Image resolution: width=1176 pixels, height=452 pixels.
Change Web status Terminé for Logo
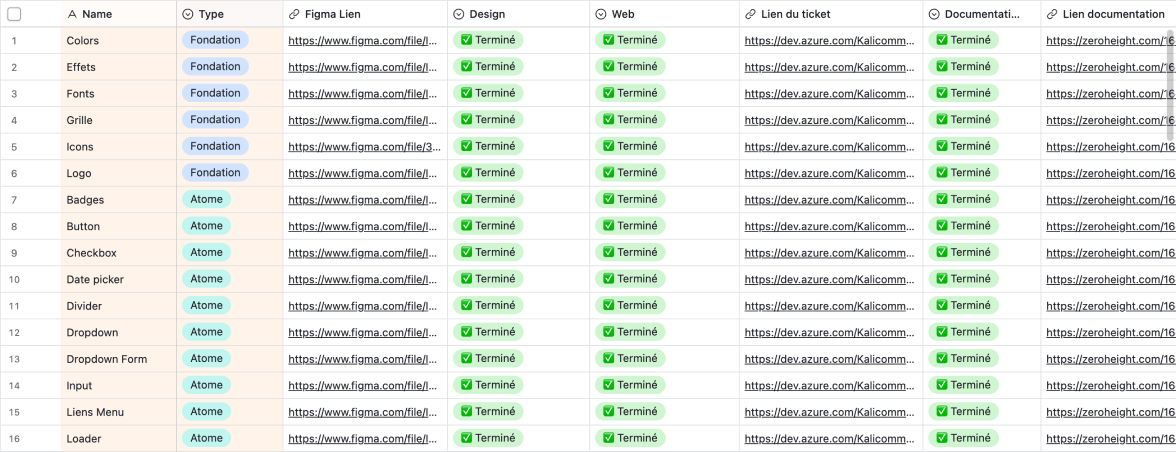click(630, 172)
